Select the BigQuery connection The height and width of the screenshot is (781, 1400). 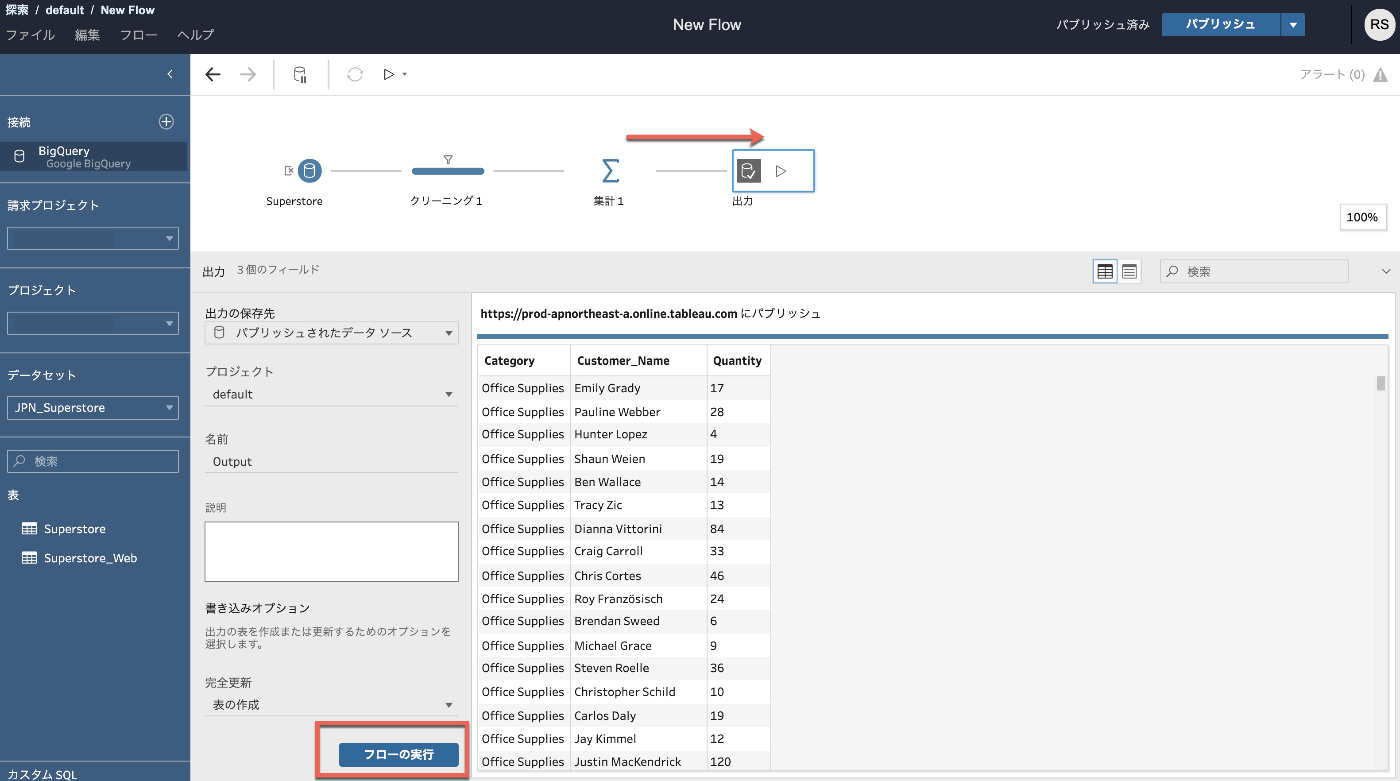94,156
